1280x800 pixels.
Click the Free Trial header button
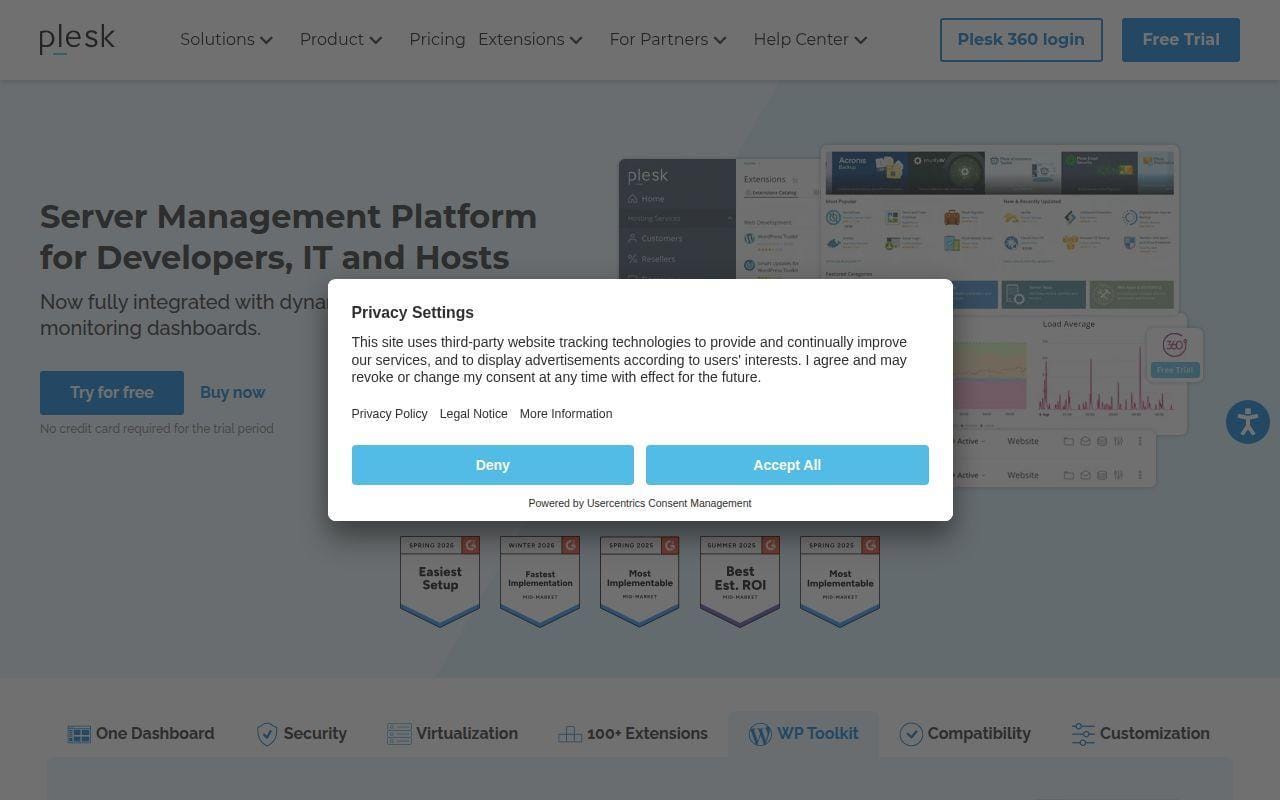[x=1181, y=40]
